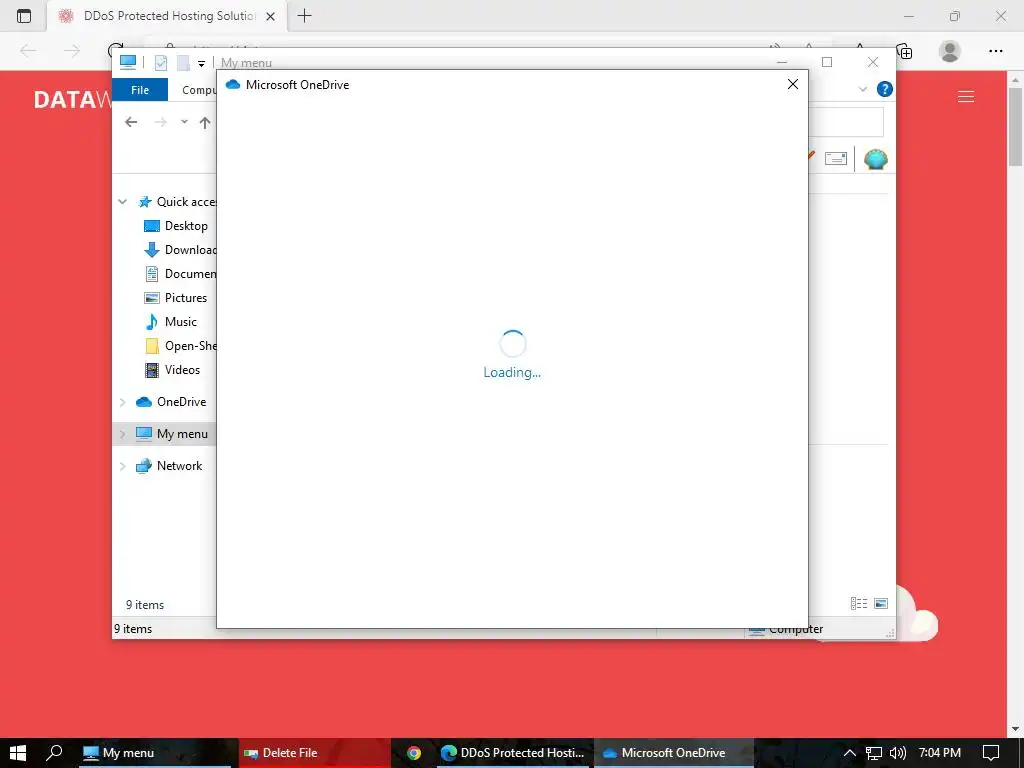This screenshot has height=768, width=1024.
Task: Open Google Chrome from taskbar
Action: tap(413, 753)
